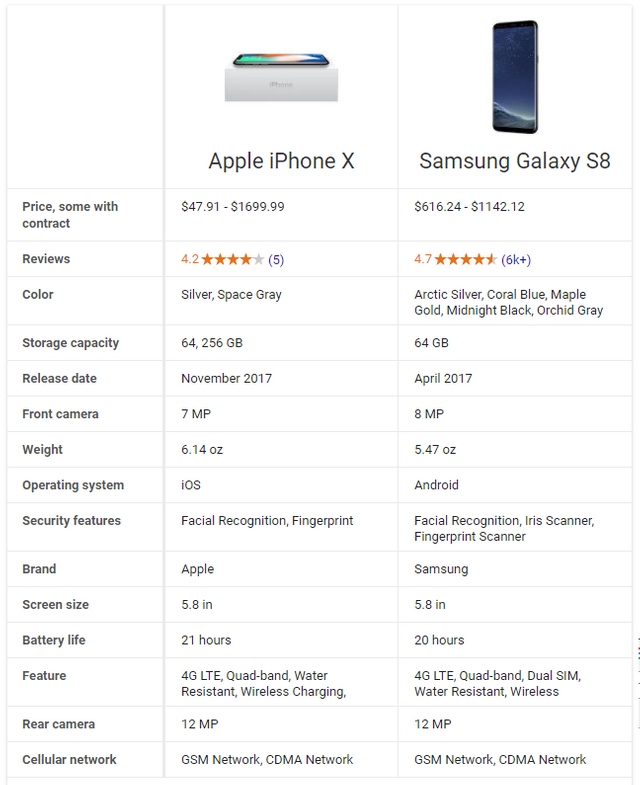Click the 4.2 rating score for iPhone X

tap(190, 259)
